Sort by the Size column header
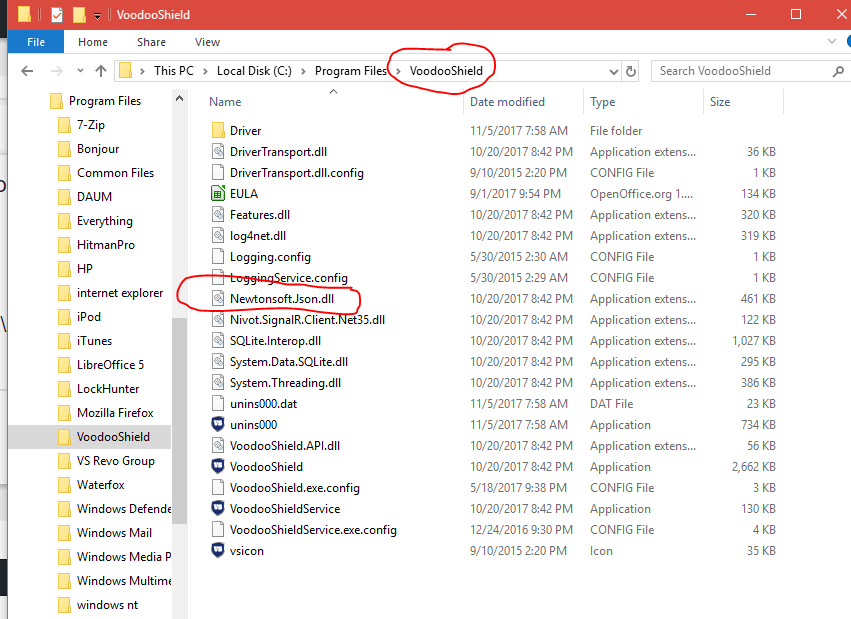The height and width of the screenshot is (619, 851). (x=720, y=102)
